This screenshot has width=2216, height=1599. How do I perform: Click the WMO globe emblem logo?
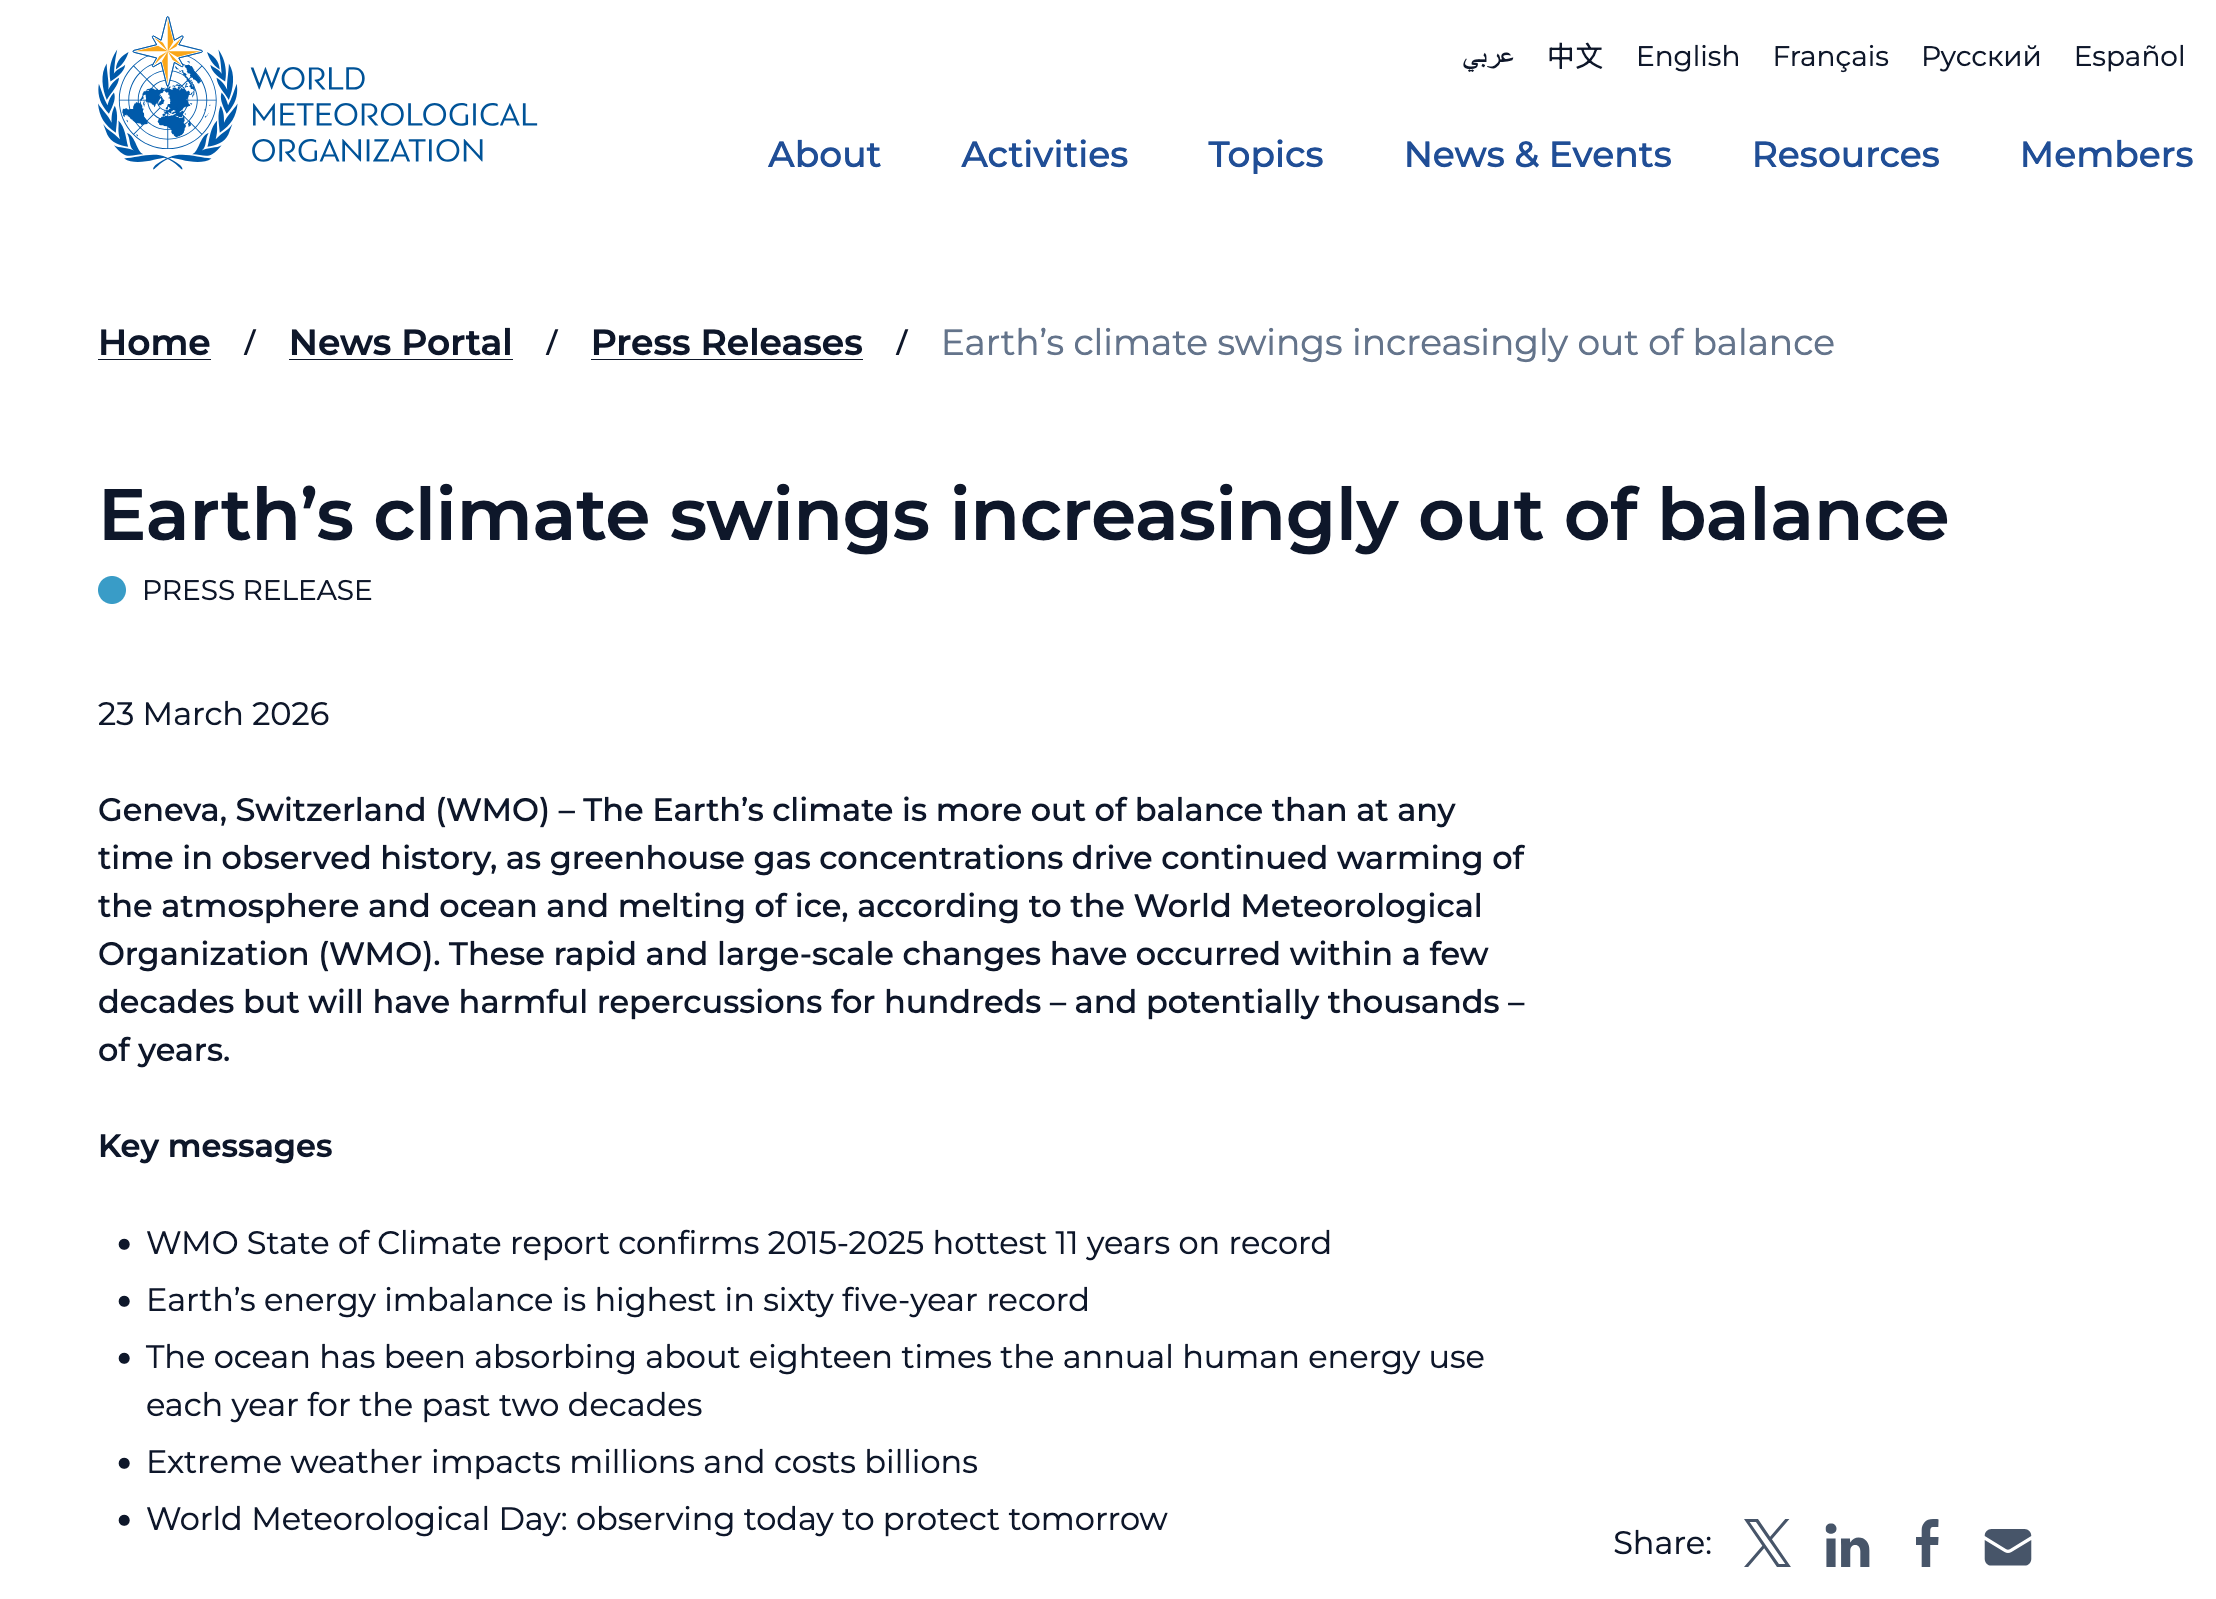(168, 94)
